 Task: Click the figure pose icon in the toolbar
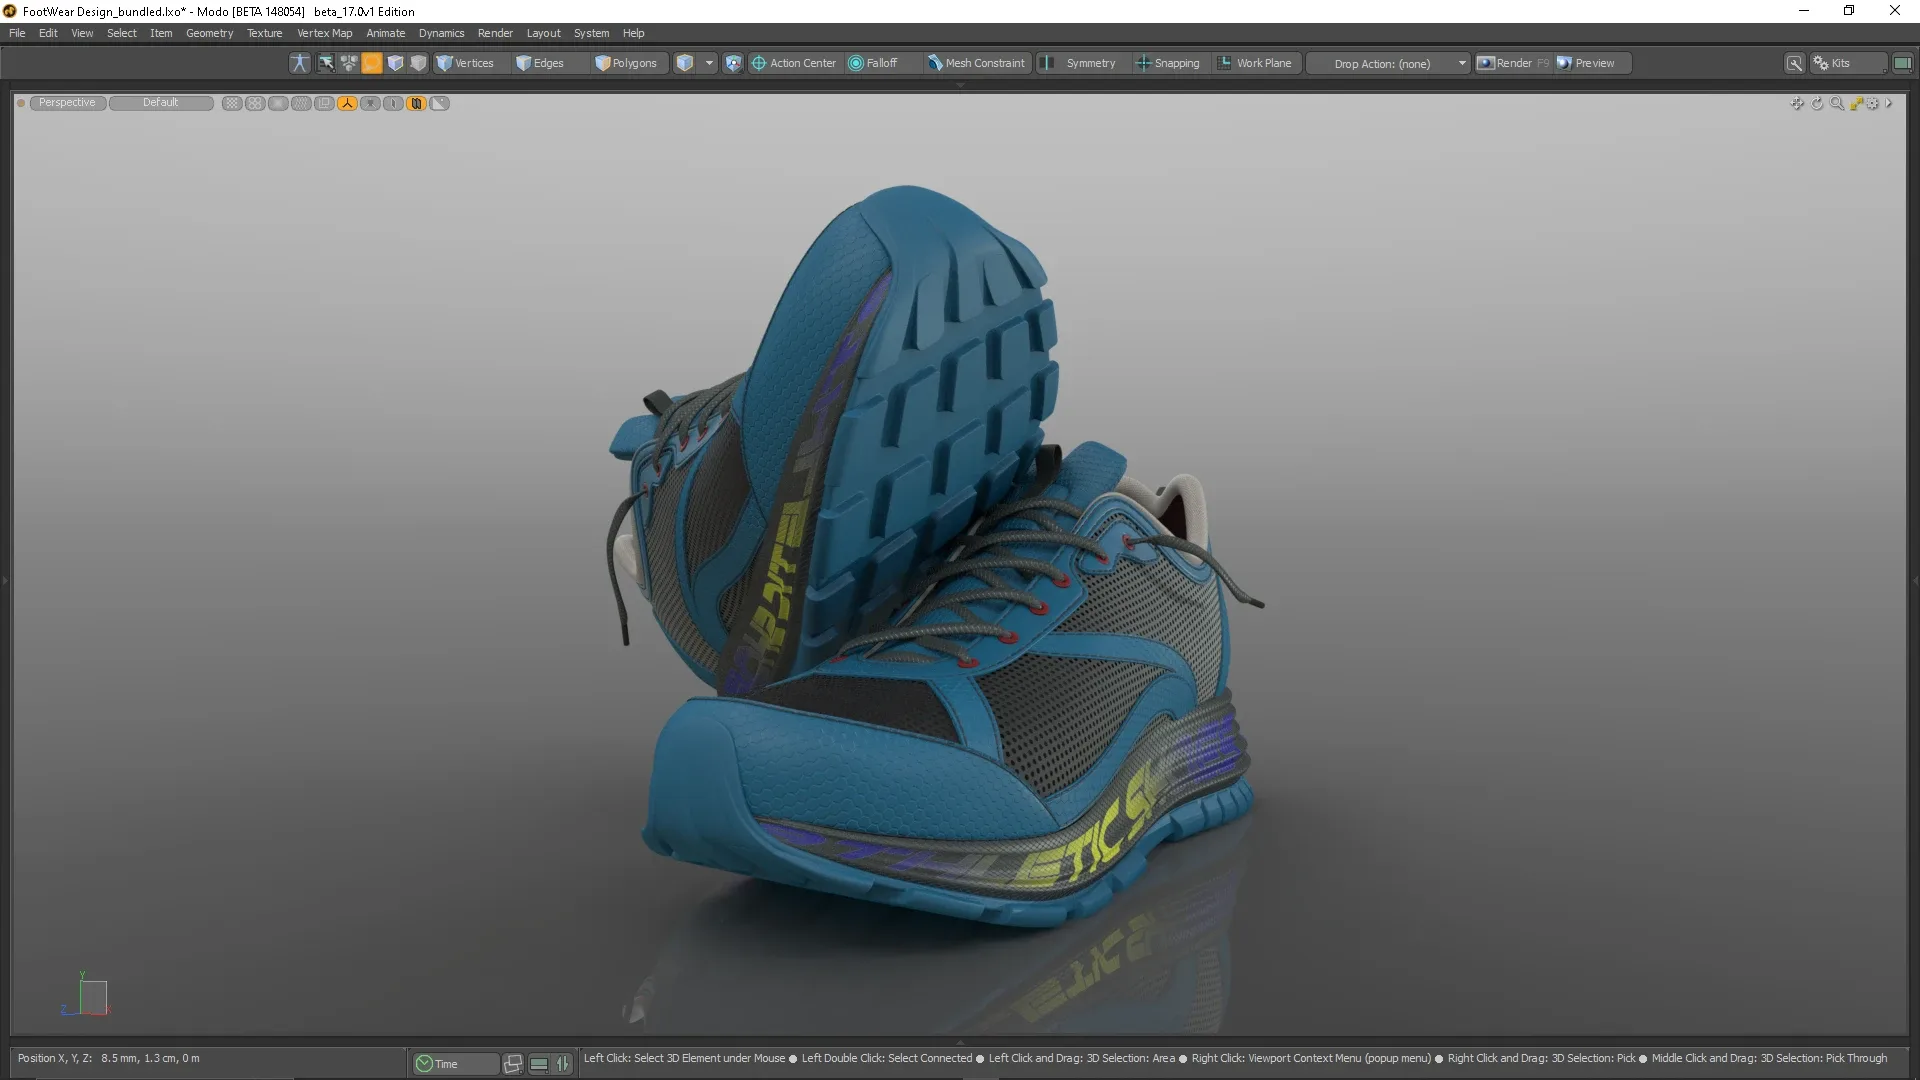tap(299, 63)
